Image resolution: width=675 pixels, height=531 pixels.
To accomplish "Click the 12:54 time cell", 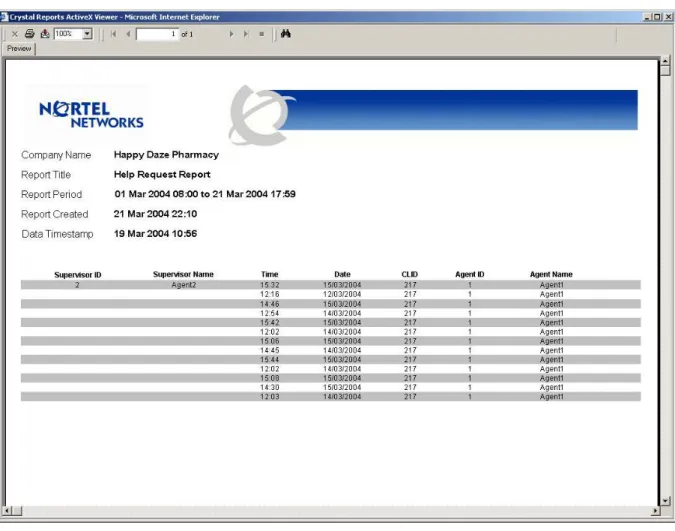I will (x=269, y=314).
